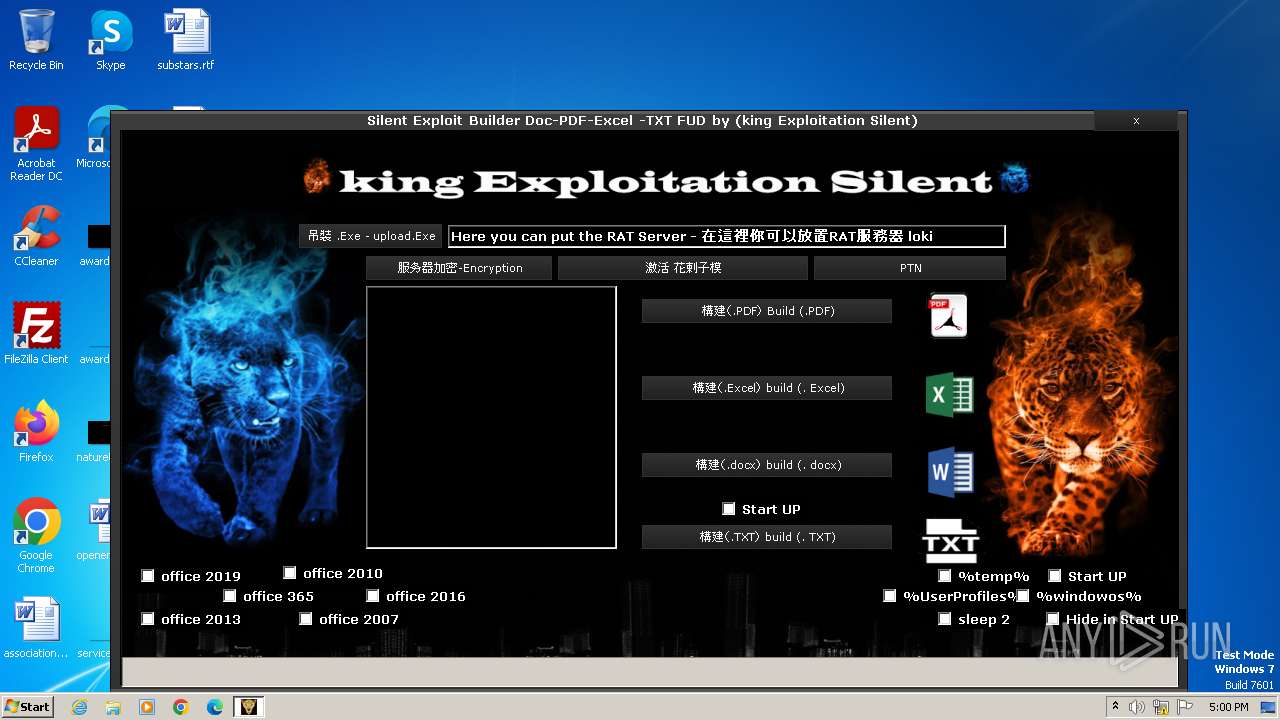Click the Word document icon
This screenshot has width=1280, height=720.
click(x=950, y=471)
